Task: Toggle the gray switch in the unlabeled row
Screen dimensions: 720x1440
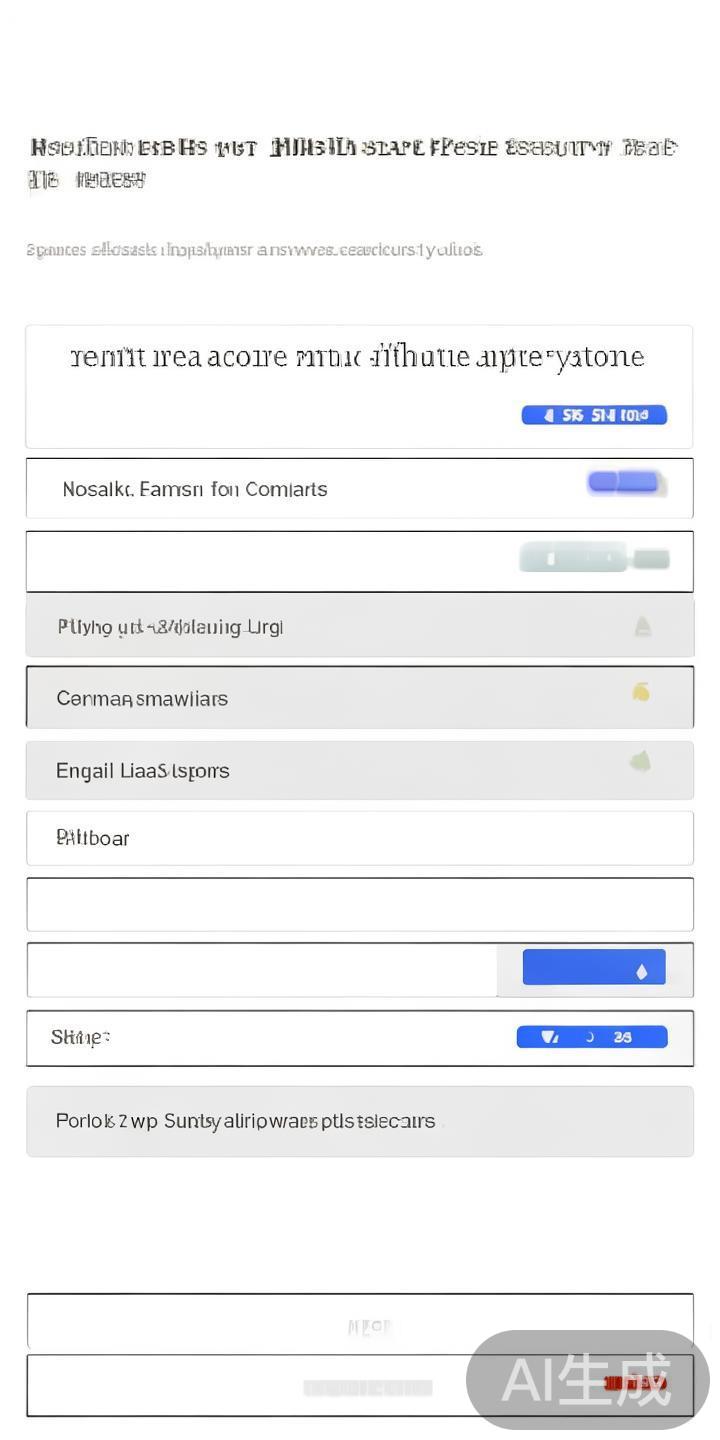Action: 594,558
